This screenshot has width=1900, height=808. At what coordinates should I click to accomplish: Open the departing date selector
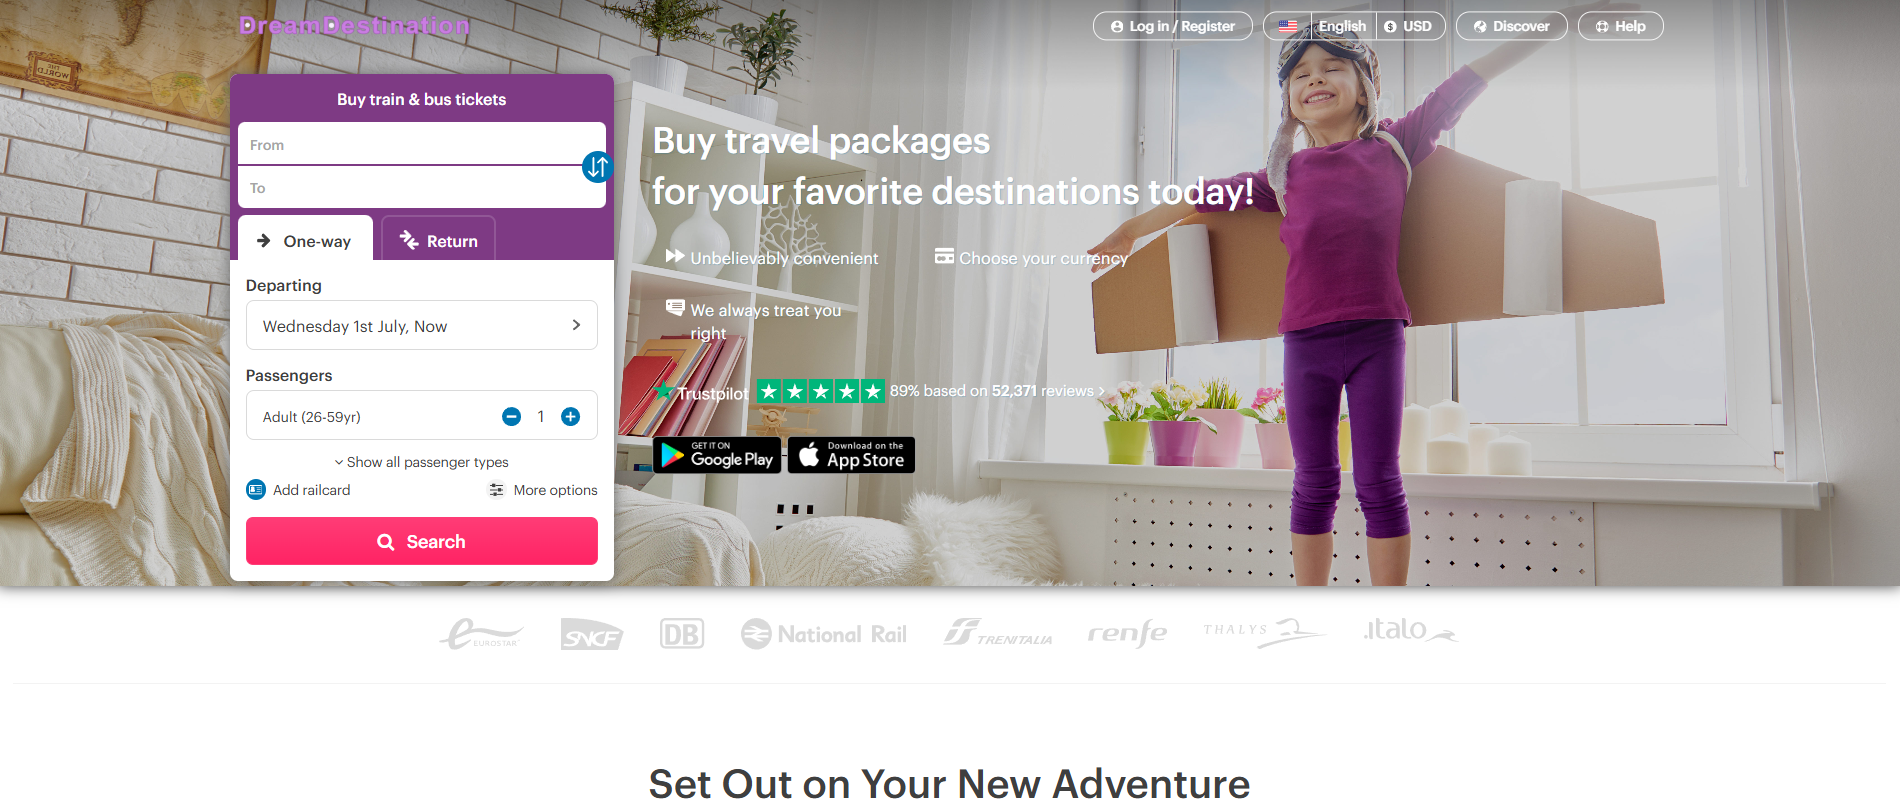click(x=422, y=325)
